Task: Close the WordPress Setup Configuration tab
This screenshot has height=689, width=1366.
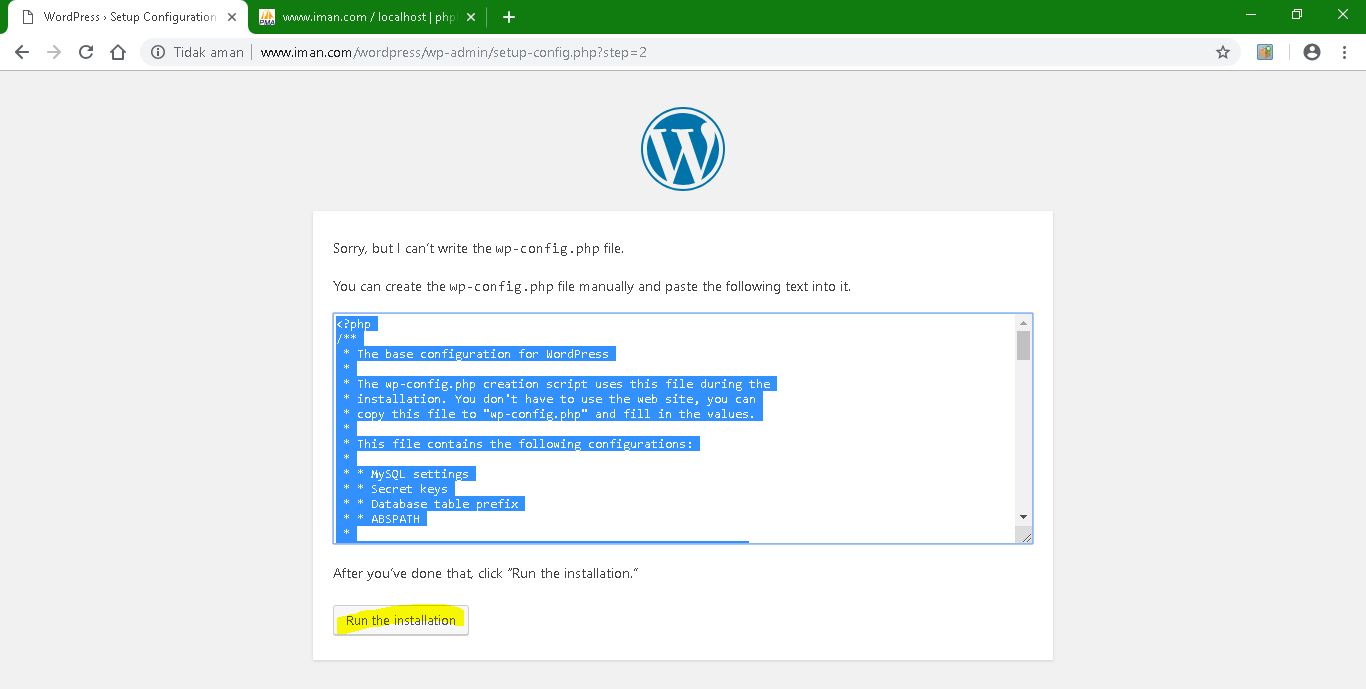Action: click(232, 17)
